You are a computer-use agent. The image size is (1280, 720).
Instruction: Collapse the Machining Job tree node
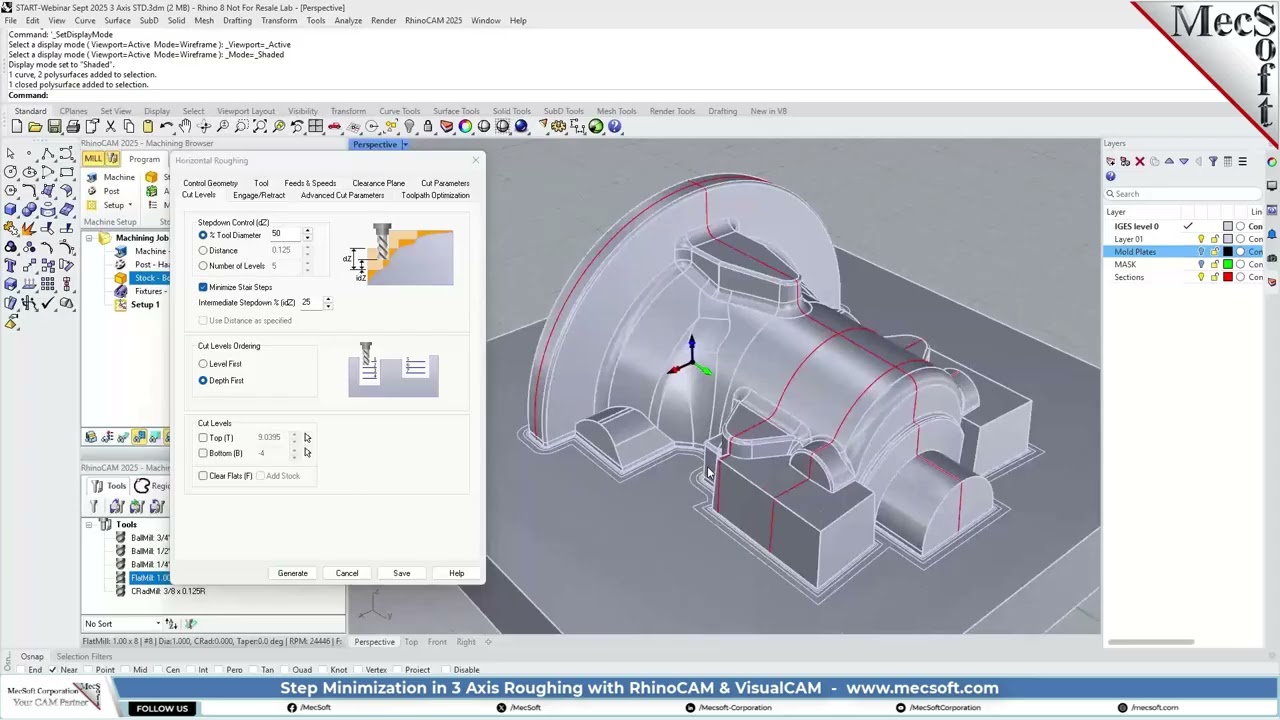(89, 238)
